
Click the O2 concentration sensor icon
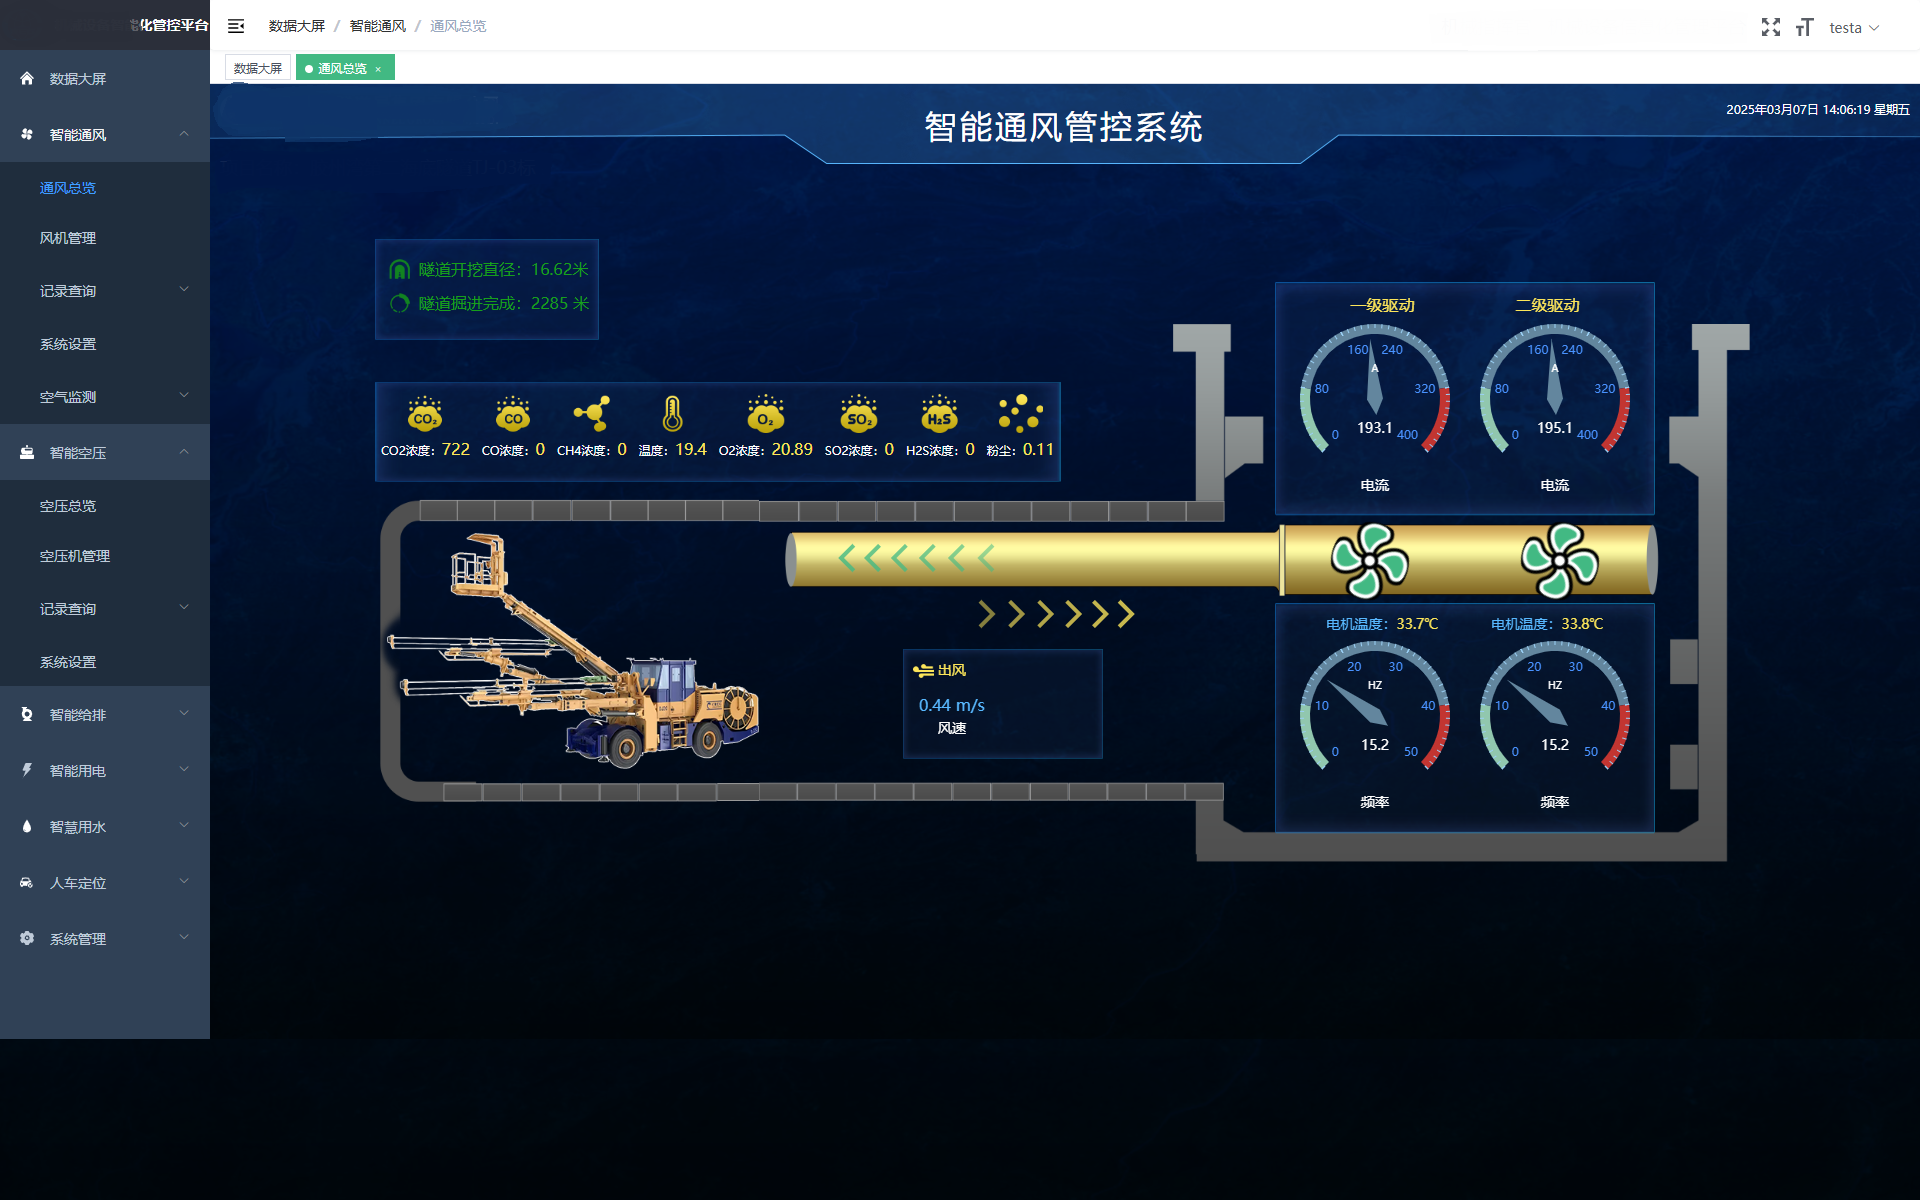pyautogui.click(x=765, y=414)
